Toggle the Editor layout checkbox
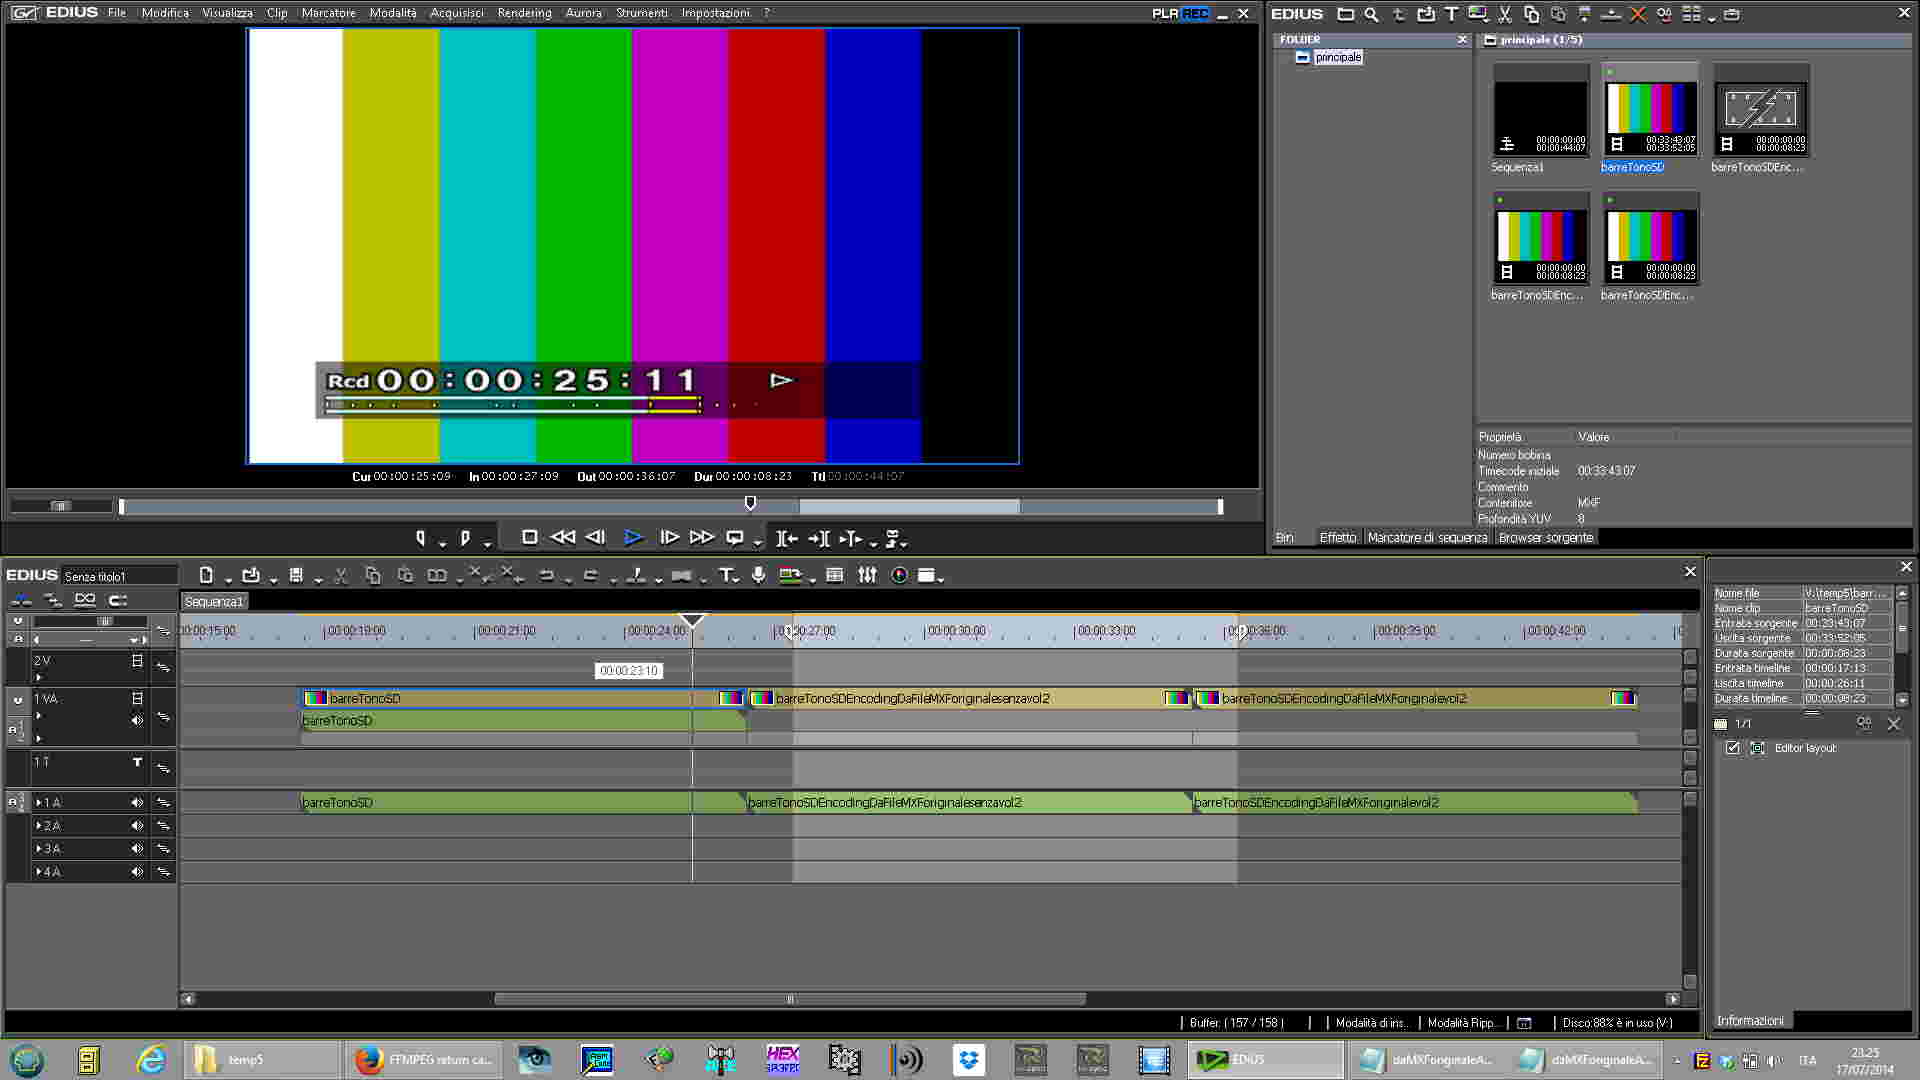Screen dimensions: 1920x1080 (x=1733, y=748)
